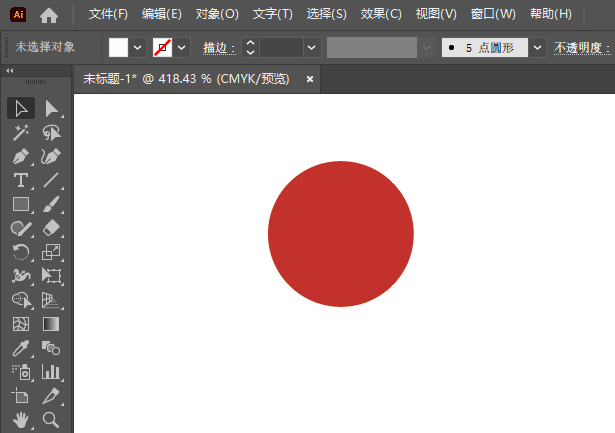The height and width of the screenshot is (433, 615).
Task: Choose the Width/Warp tool
Action: [x=21, y=276]
